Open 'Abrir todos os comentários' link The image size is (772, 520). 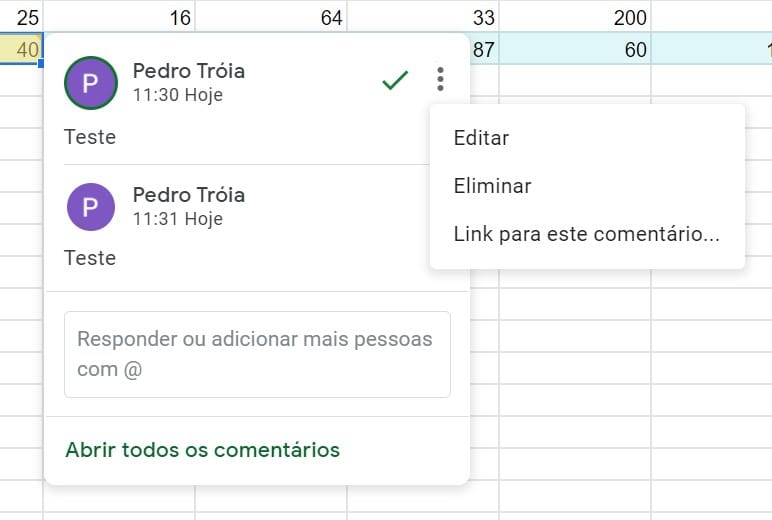[x=202, y=450]
